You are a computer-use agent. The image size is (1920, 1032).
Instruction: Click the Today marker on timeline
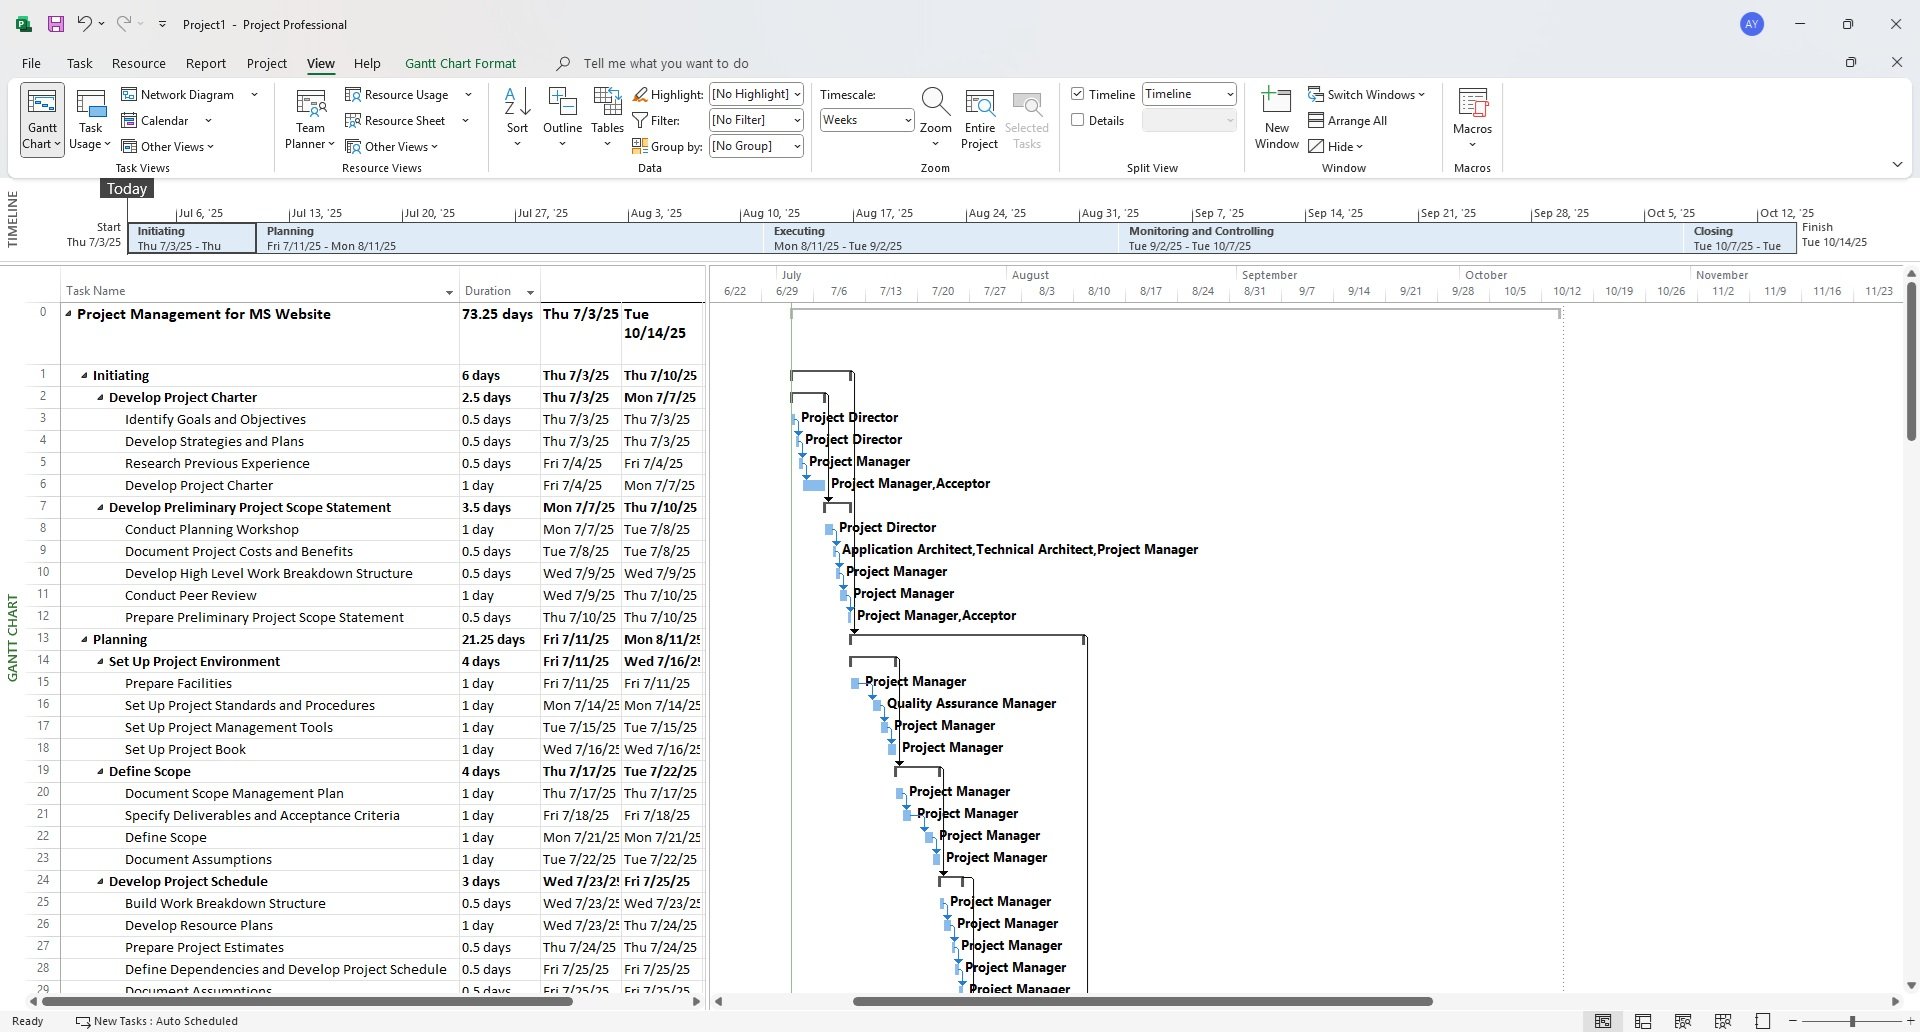click(127, 189)
